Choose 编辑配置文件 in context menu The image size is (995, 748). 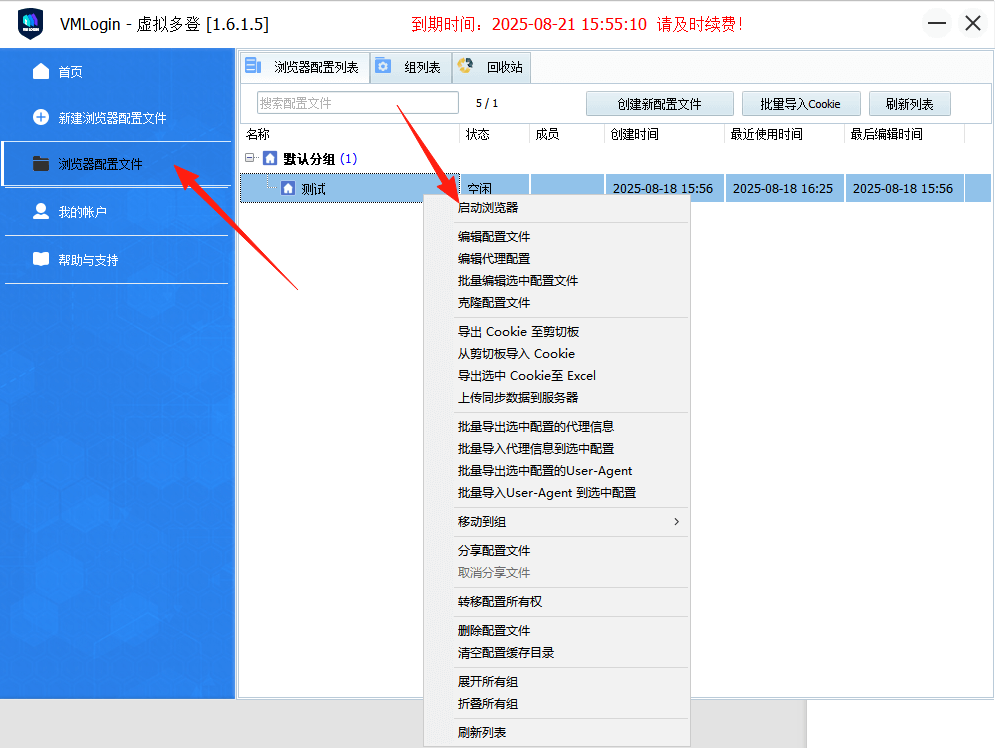494,237
